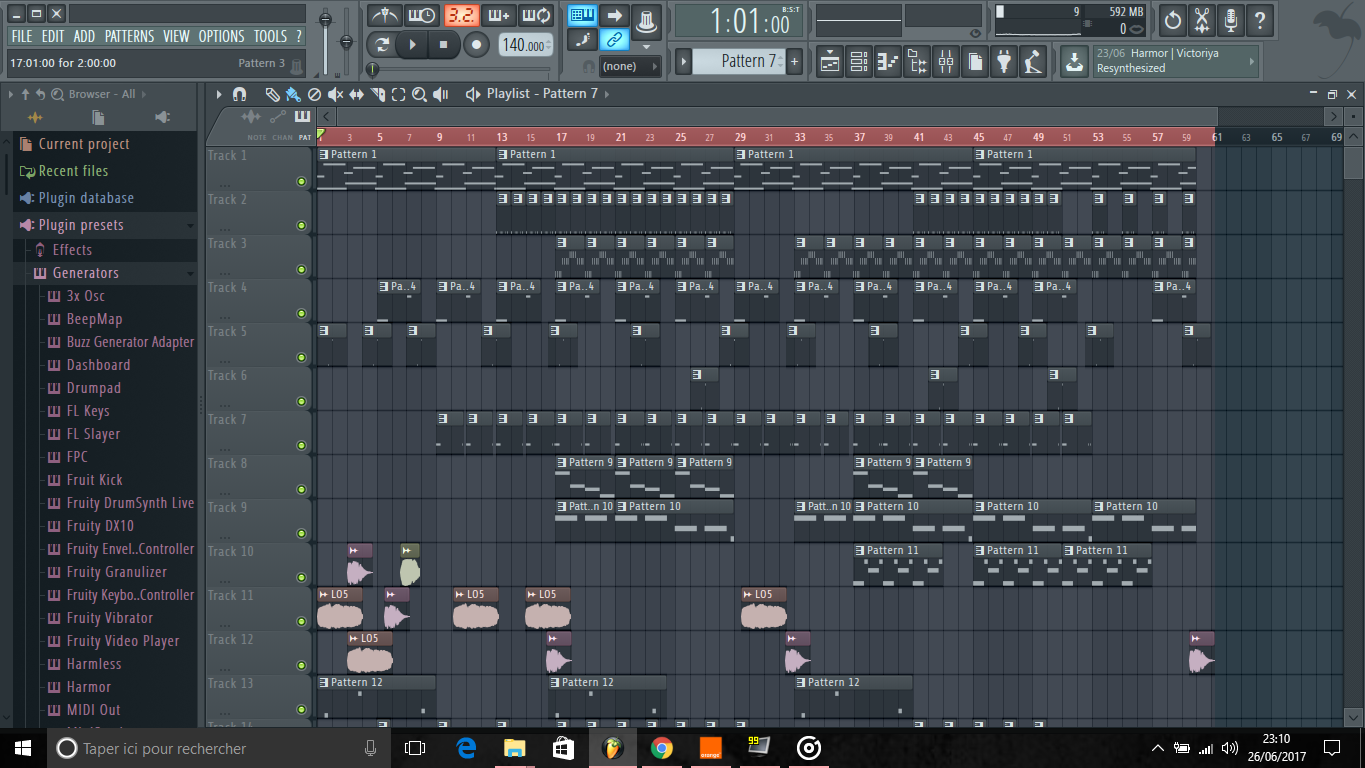Open the PATTERNS menu
The image size is (1365, 768).
tap(129, 36)
